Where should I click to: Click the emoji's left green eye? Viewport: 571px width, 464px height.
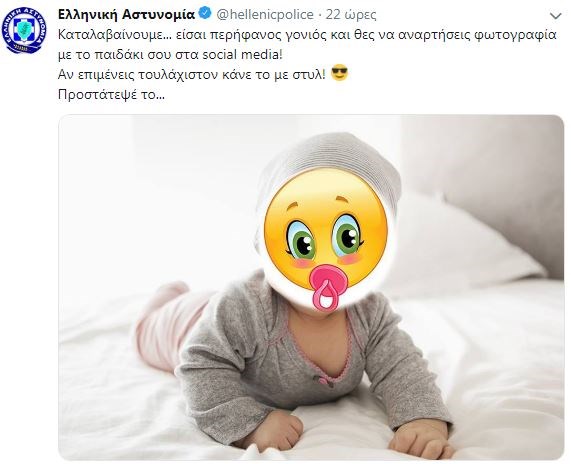[301, 240]
